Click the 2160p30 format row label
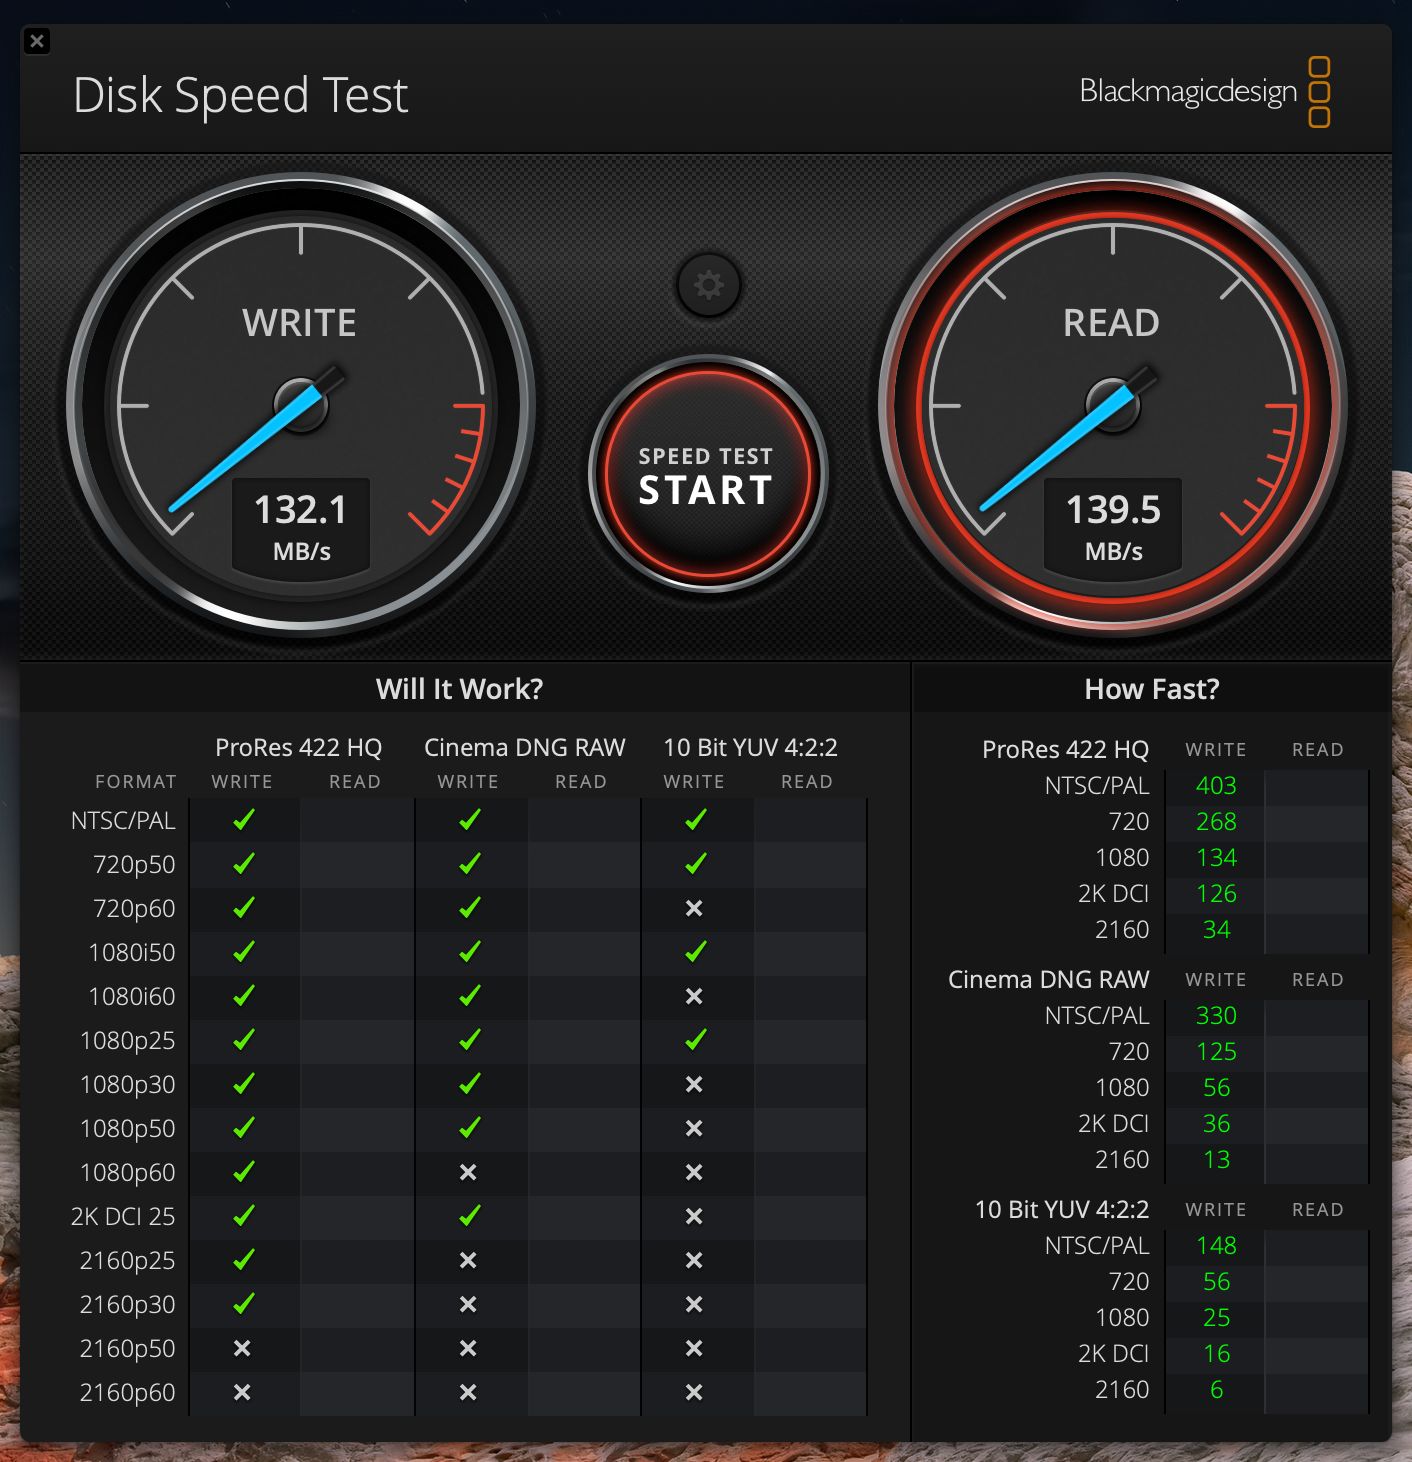Viewport: 1412px width, 1462px height. (x=127, y=1304)
